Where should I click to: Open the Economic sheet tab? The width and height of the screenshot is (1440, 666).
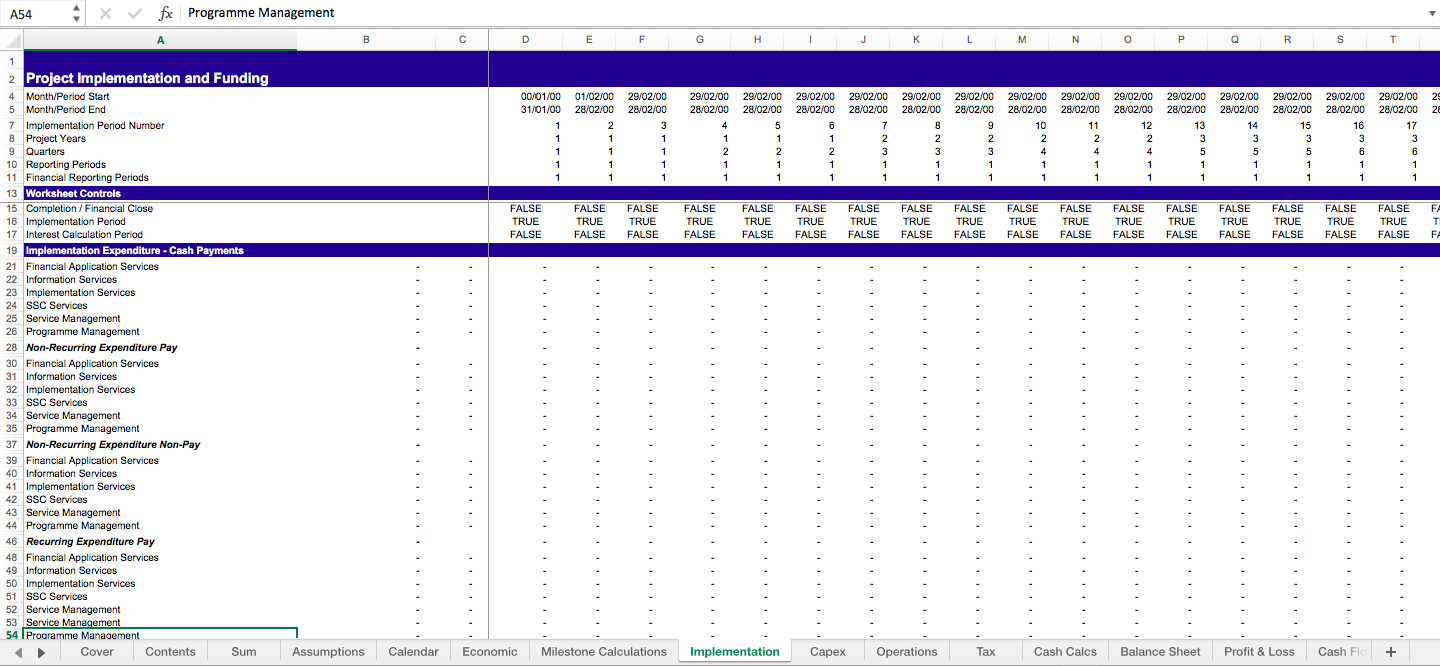pos(490,652)
